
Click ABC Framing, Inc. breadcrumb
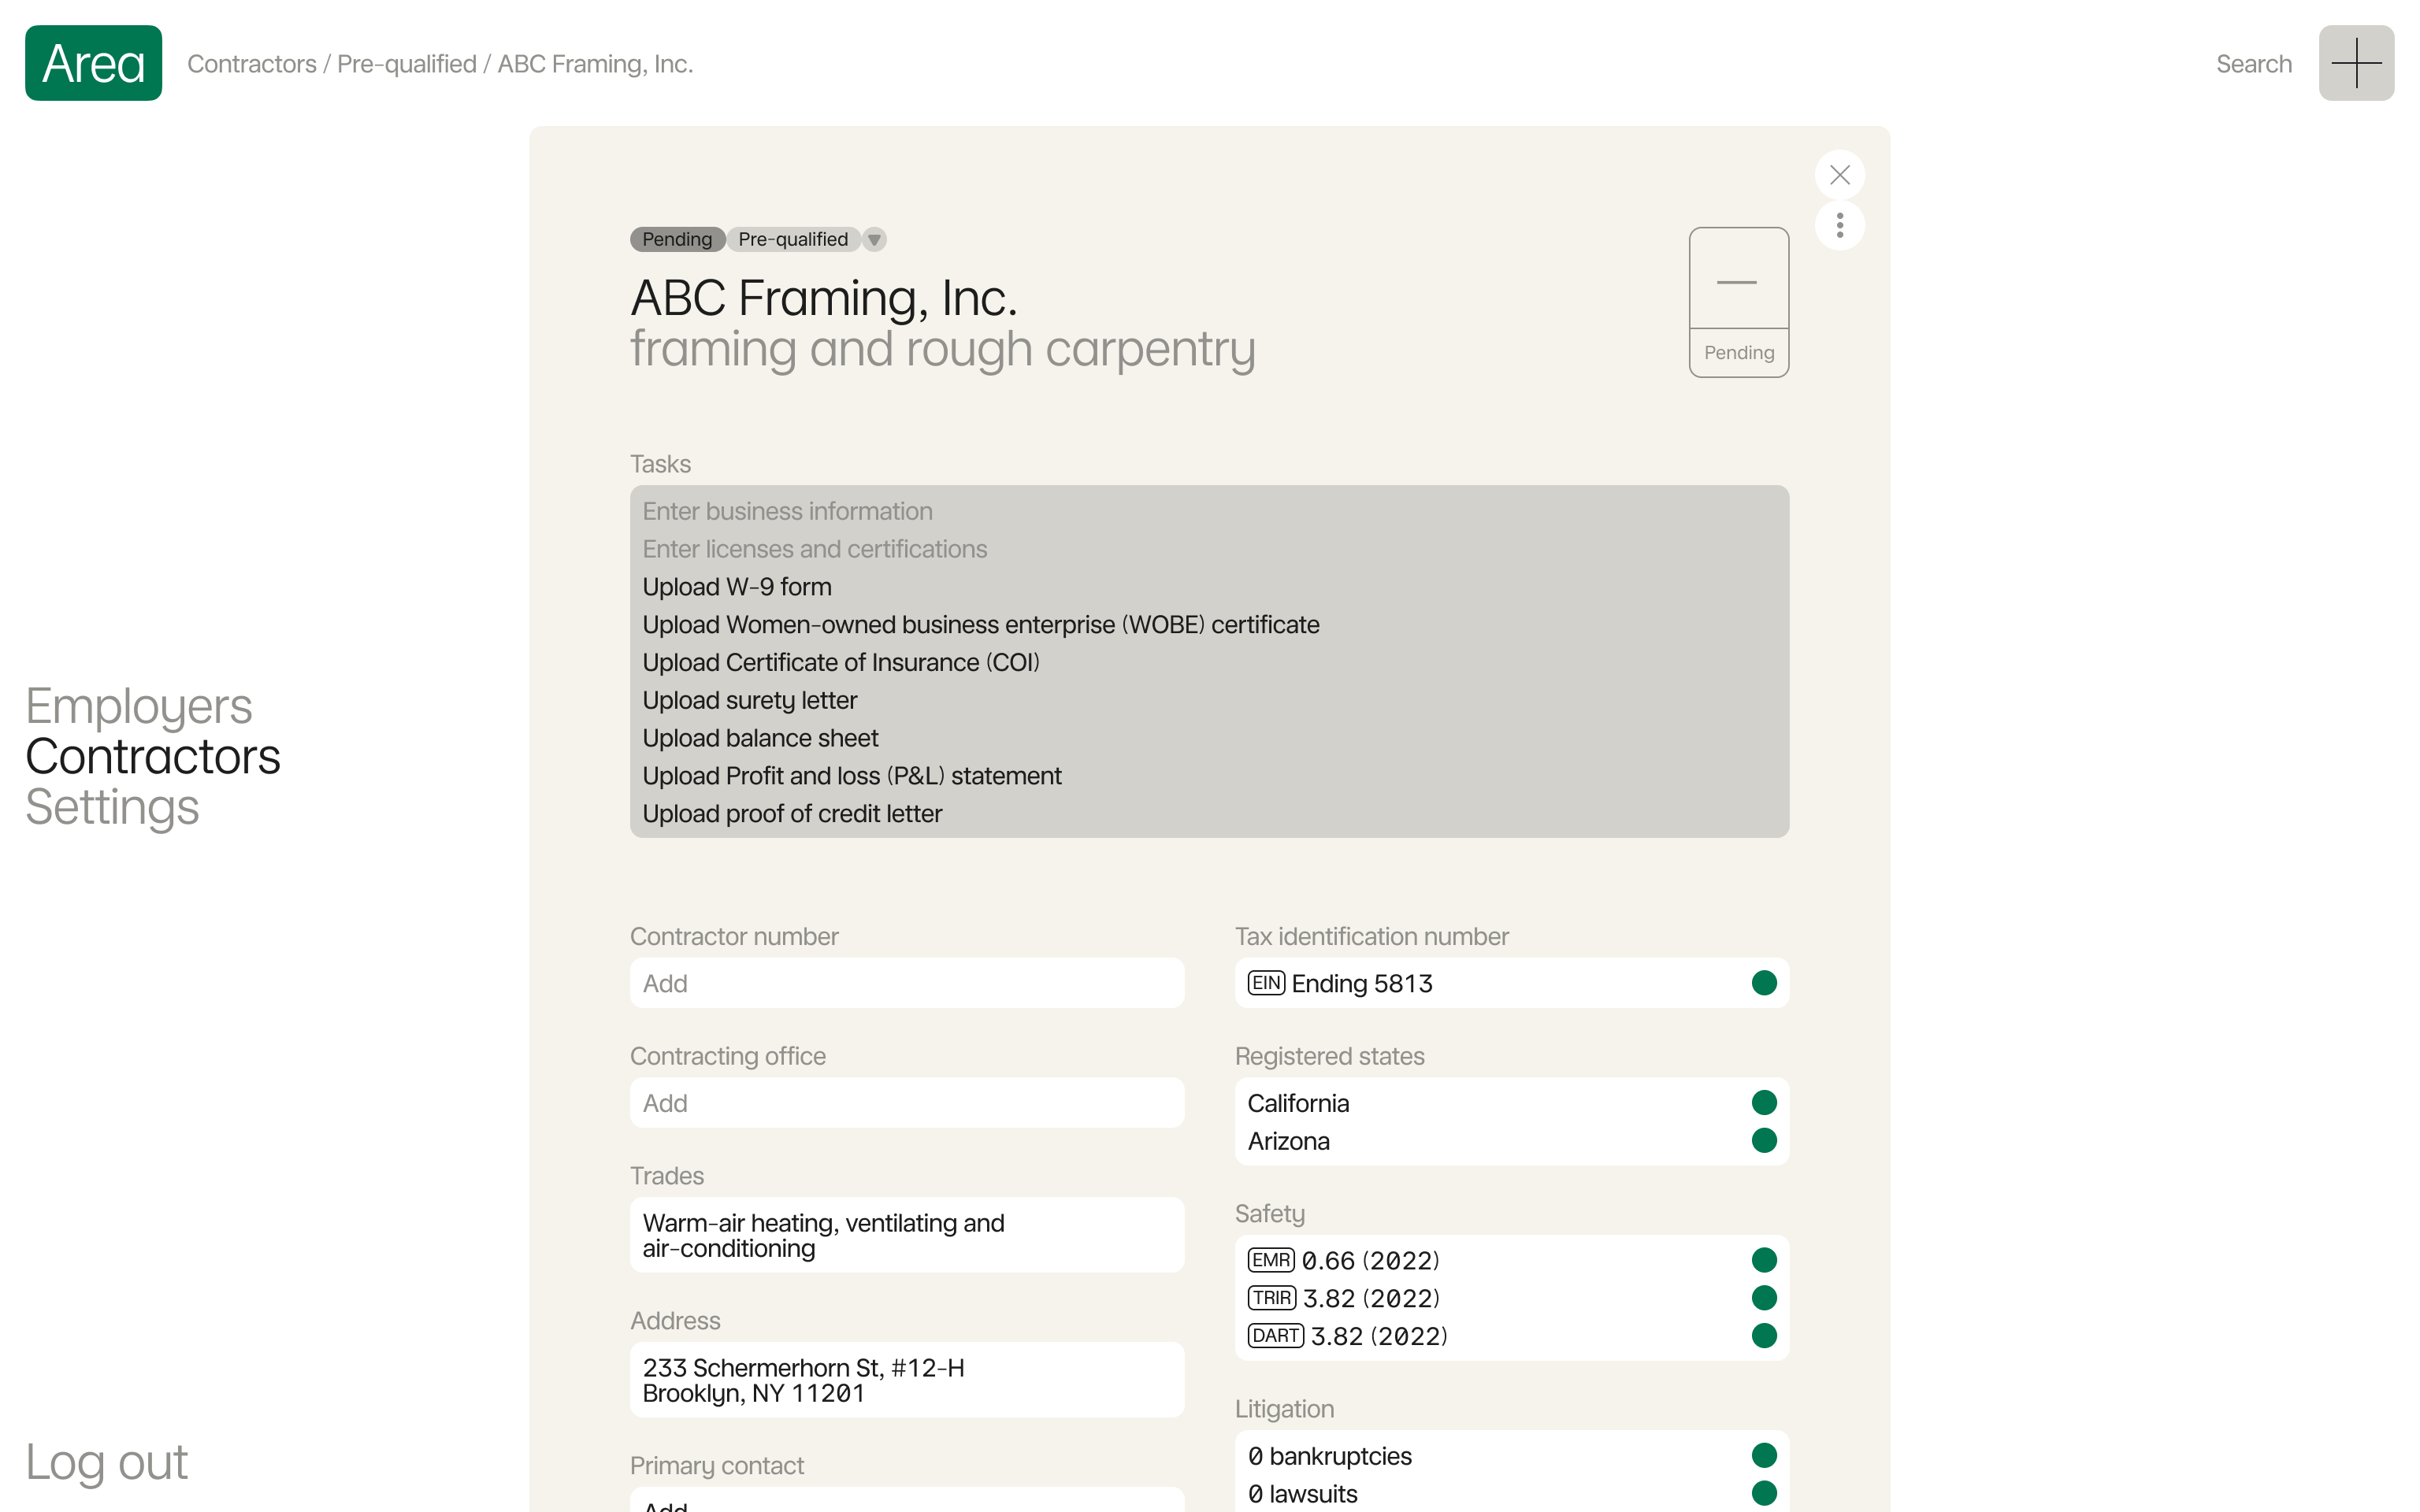pyautogui.click(x=595, y=64)
